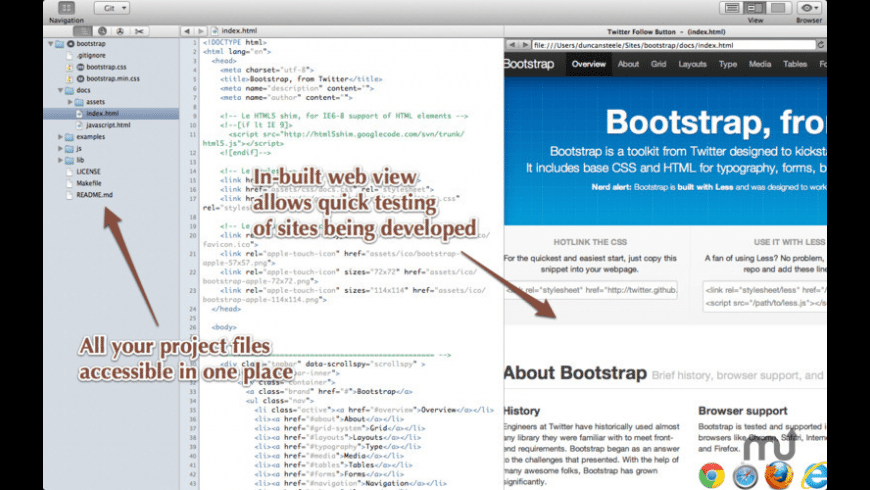Switch to split editor and browser view
Viewport: 870px width, 490px height.
(x=752, y=8)
